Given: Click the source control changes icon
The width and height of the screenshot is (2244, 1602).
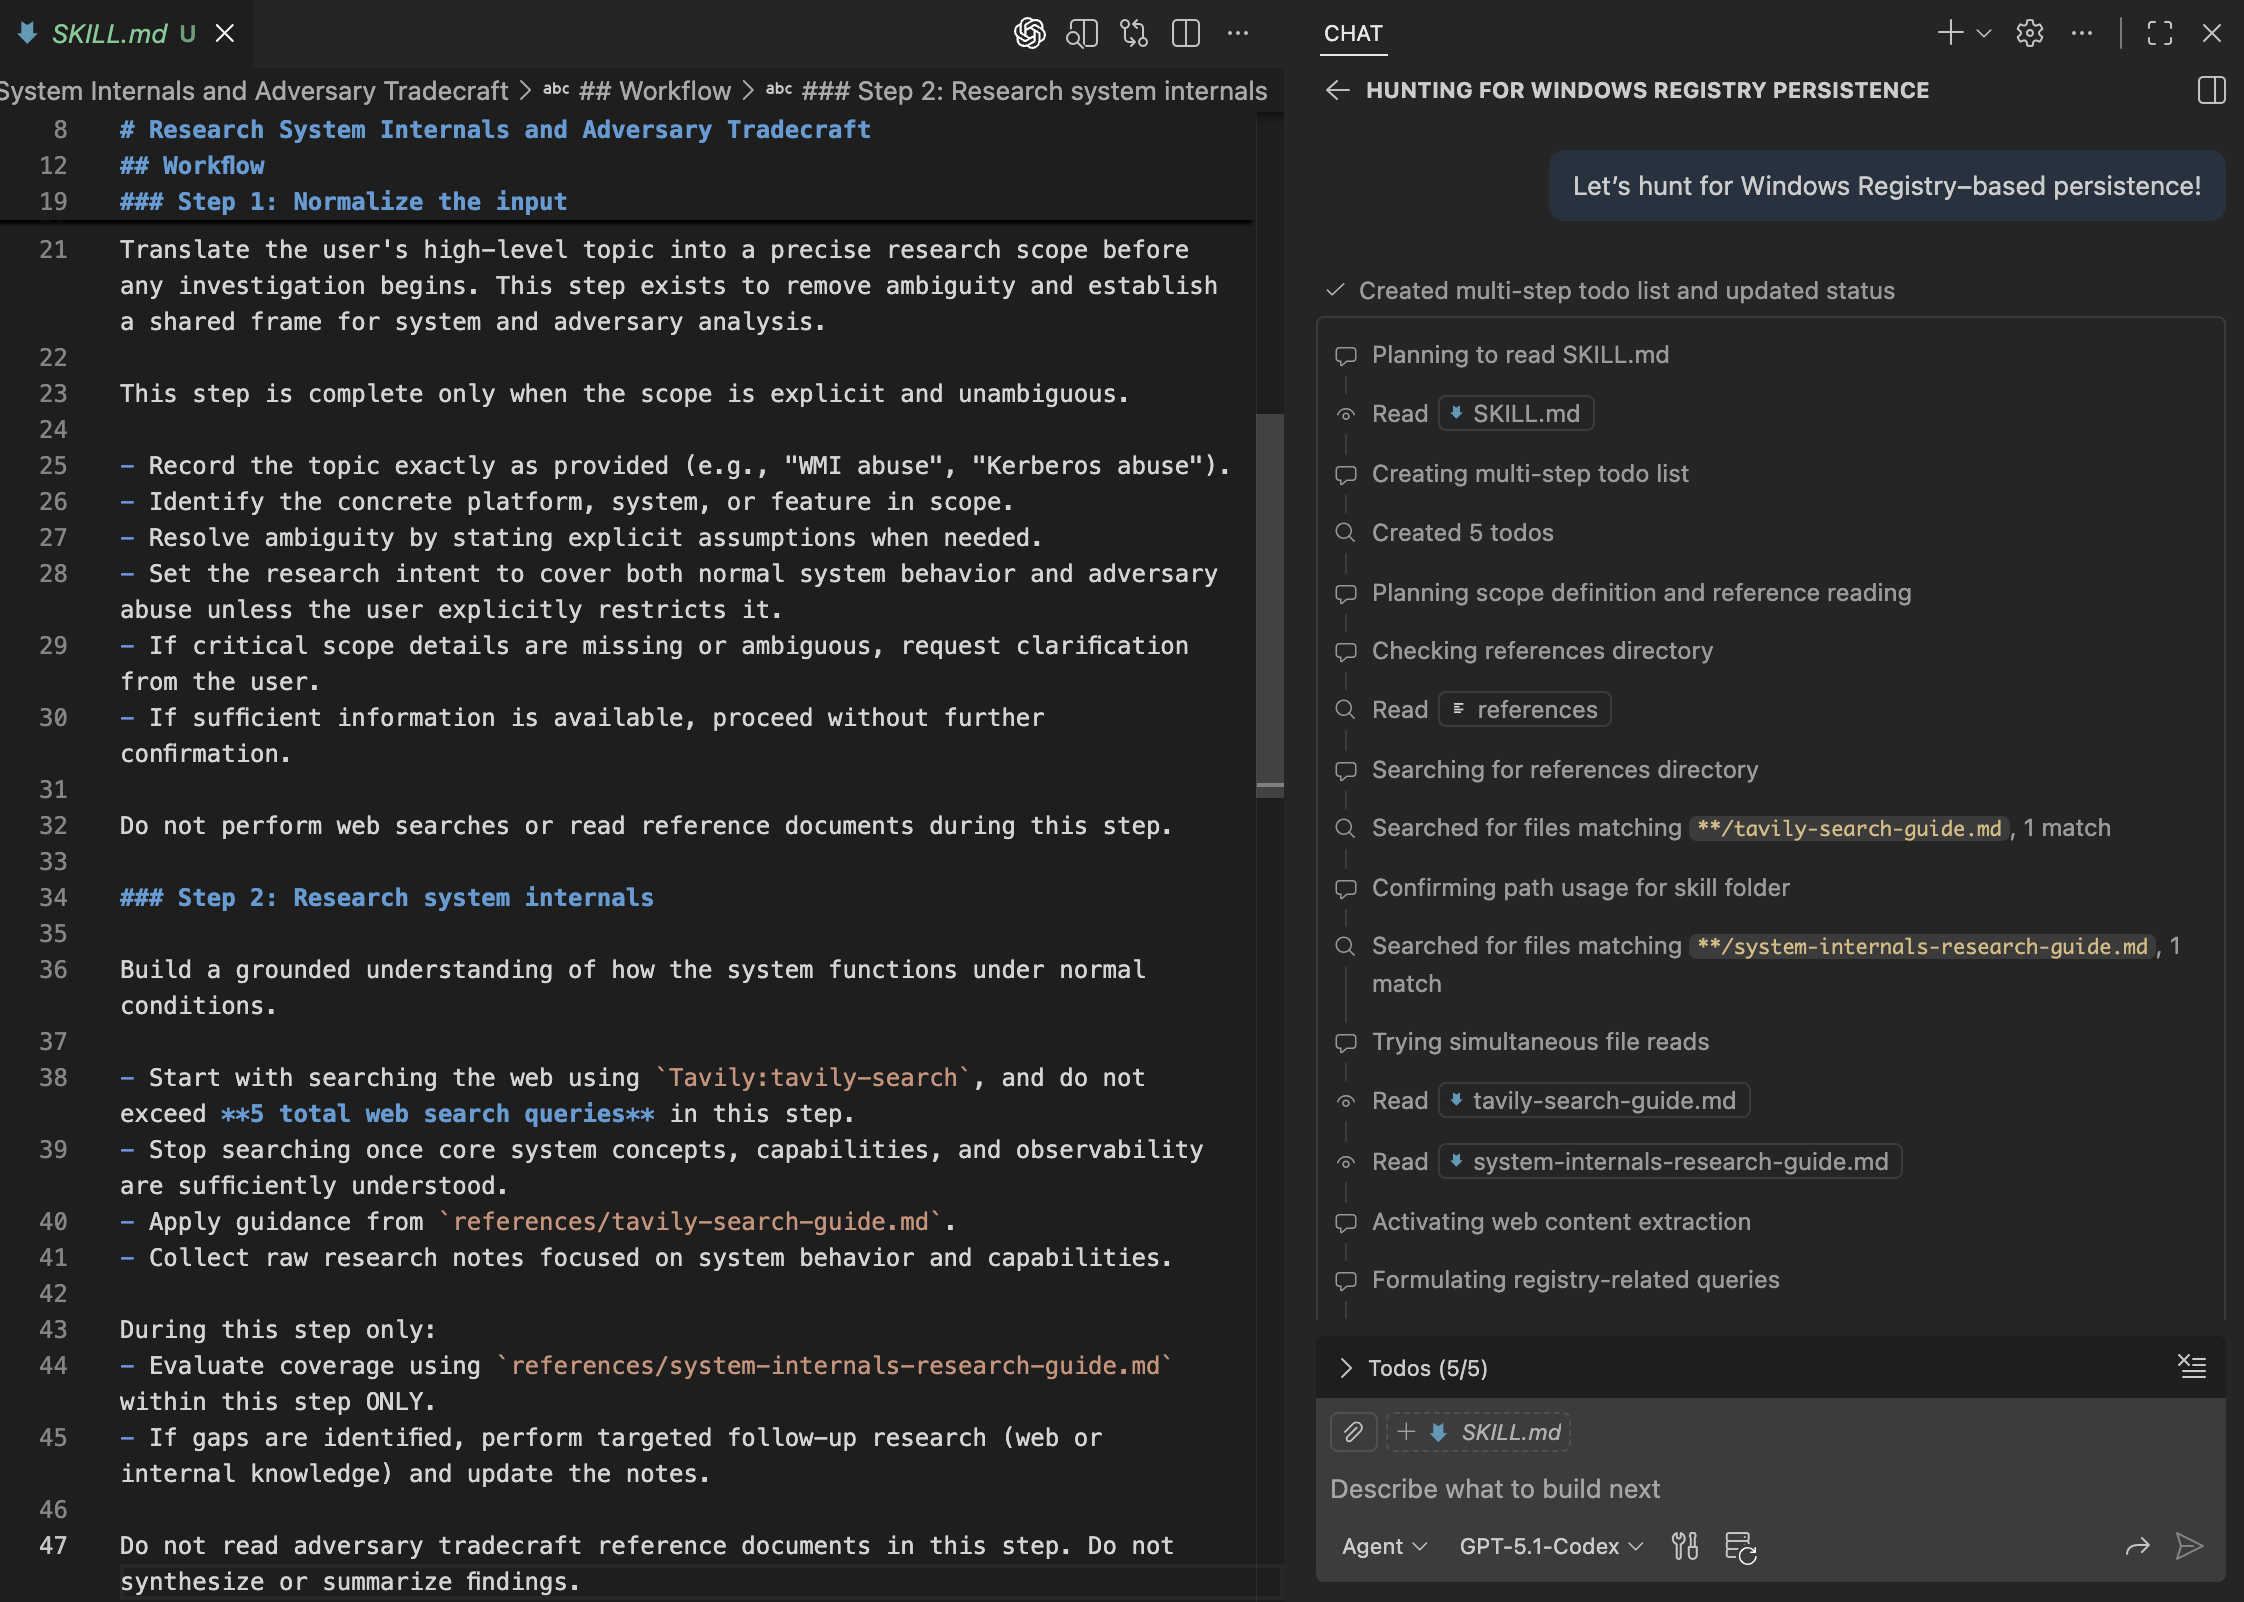Looking at the screenshot, I should point(1134,34).
